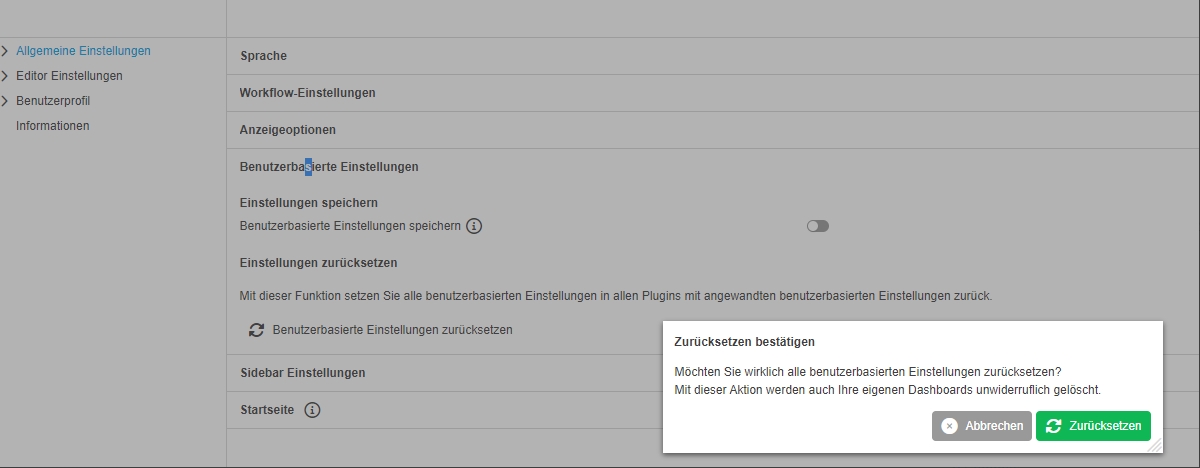The width and height of the screenshot is (1200, 468).
Task: Click the info icon beside Benutzerbasierte Einstellungen speichern
Action: coord(474,226)
